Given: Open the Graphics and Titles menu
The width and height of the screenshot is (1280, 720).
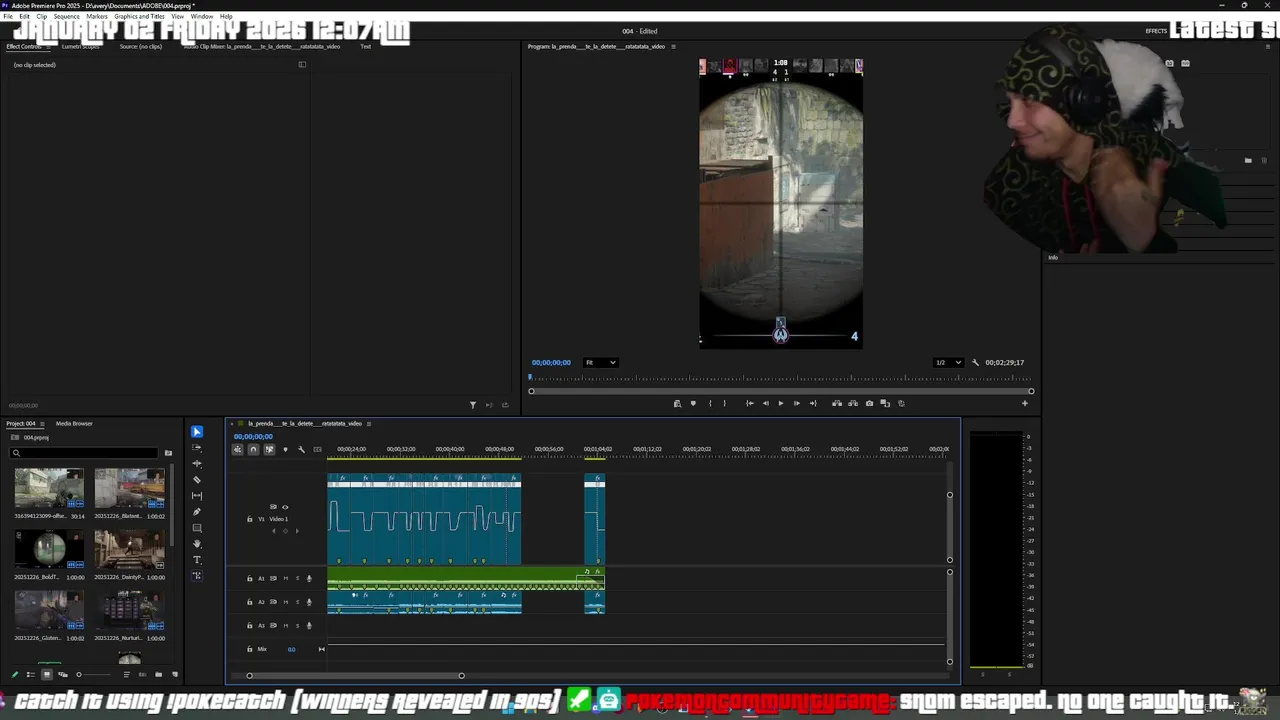Looking at the screenshot, I should 139,17.
